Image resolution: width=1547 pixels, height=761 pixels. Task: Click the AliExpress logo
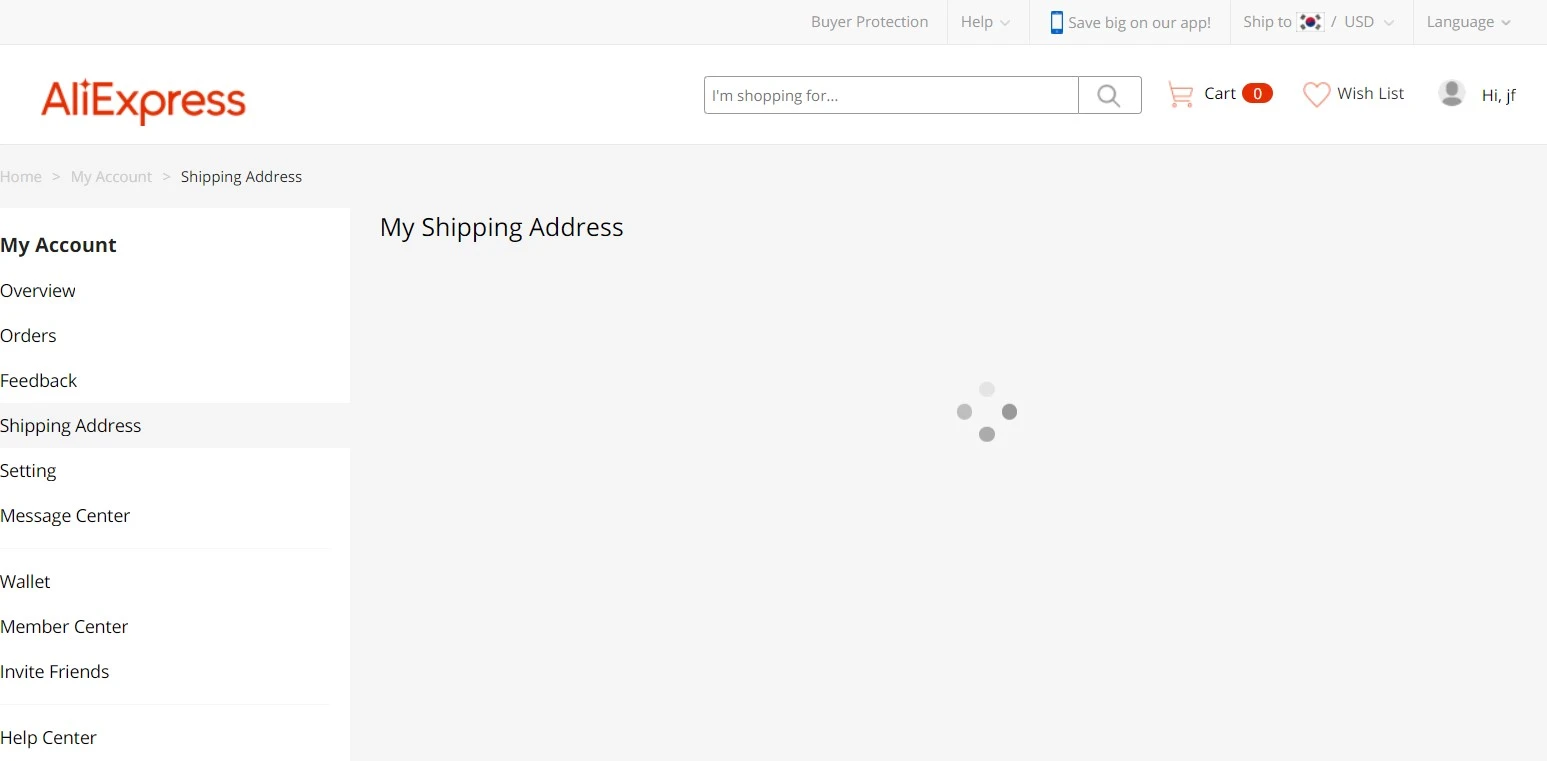tap(143, 100)
